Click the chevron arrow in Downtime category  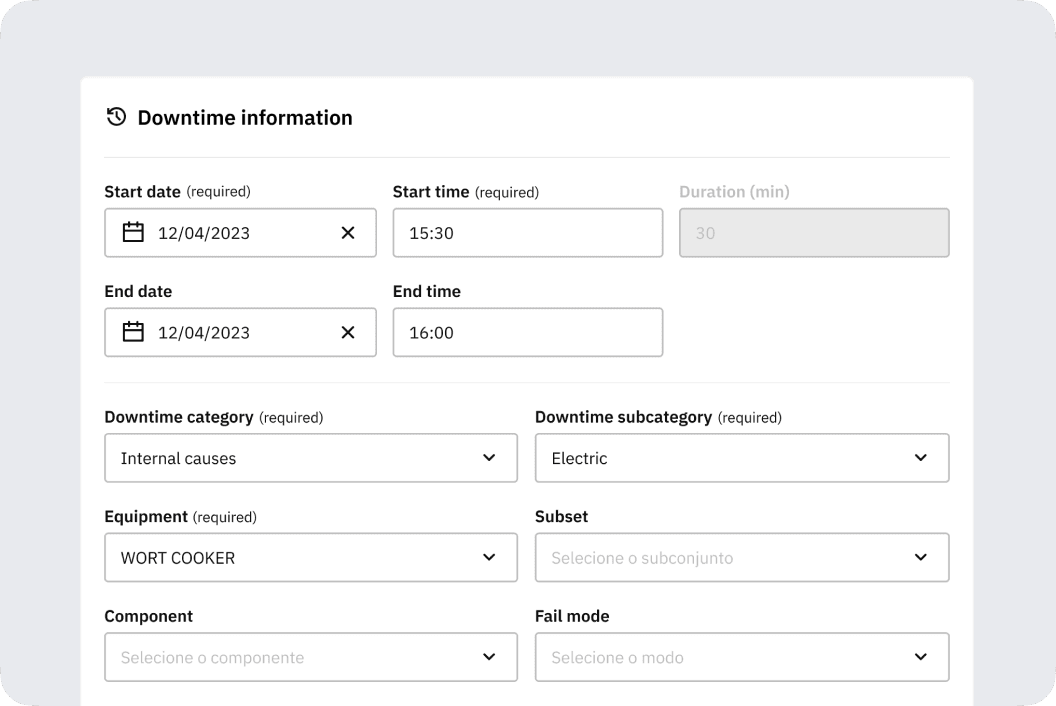pyautogui.click(x=489, y=458)
